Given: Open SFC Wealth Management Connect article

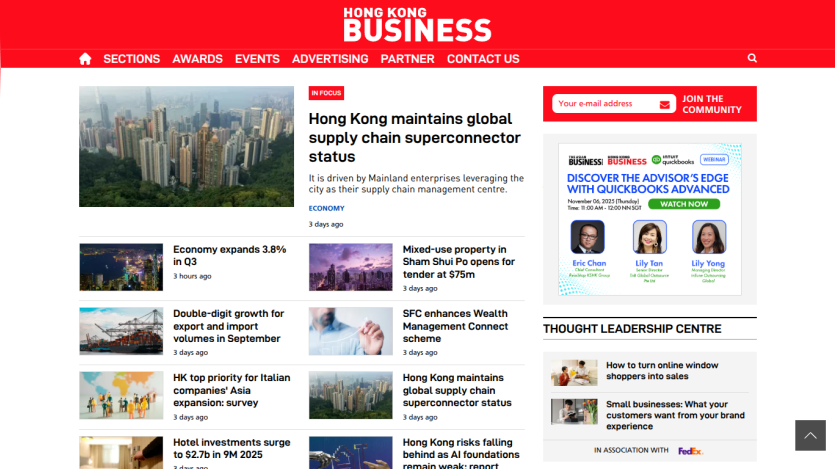Looking at the screenshot, I should tap(455, 326).
